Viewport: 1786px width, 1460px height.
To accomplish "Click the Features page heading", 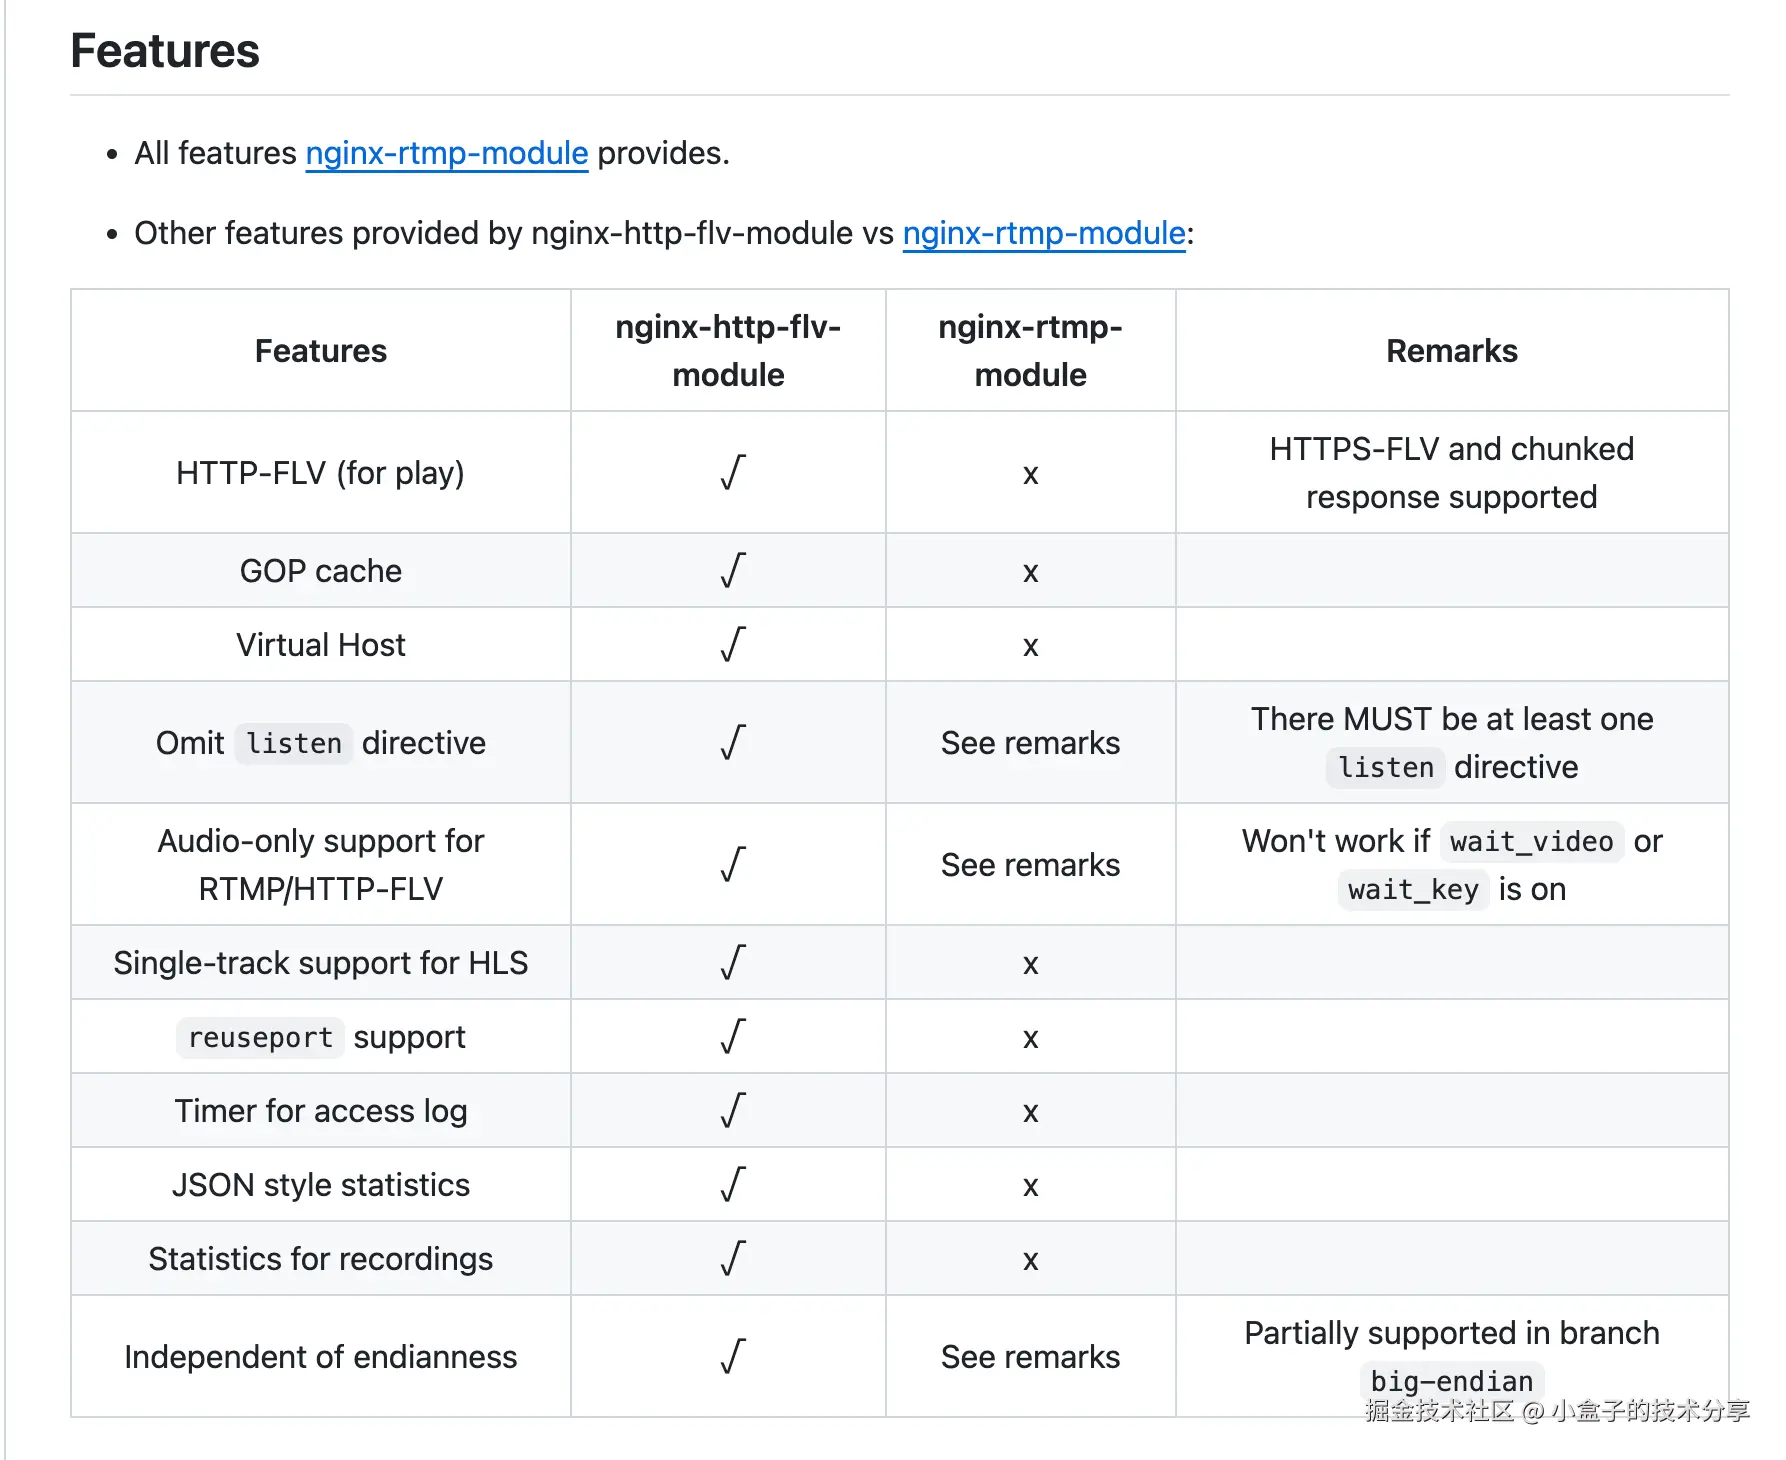I will pyautogui.click(x=165, y=51).
